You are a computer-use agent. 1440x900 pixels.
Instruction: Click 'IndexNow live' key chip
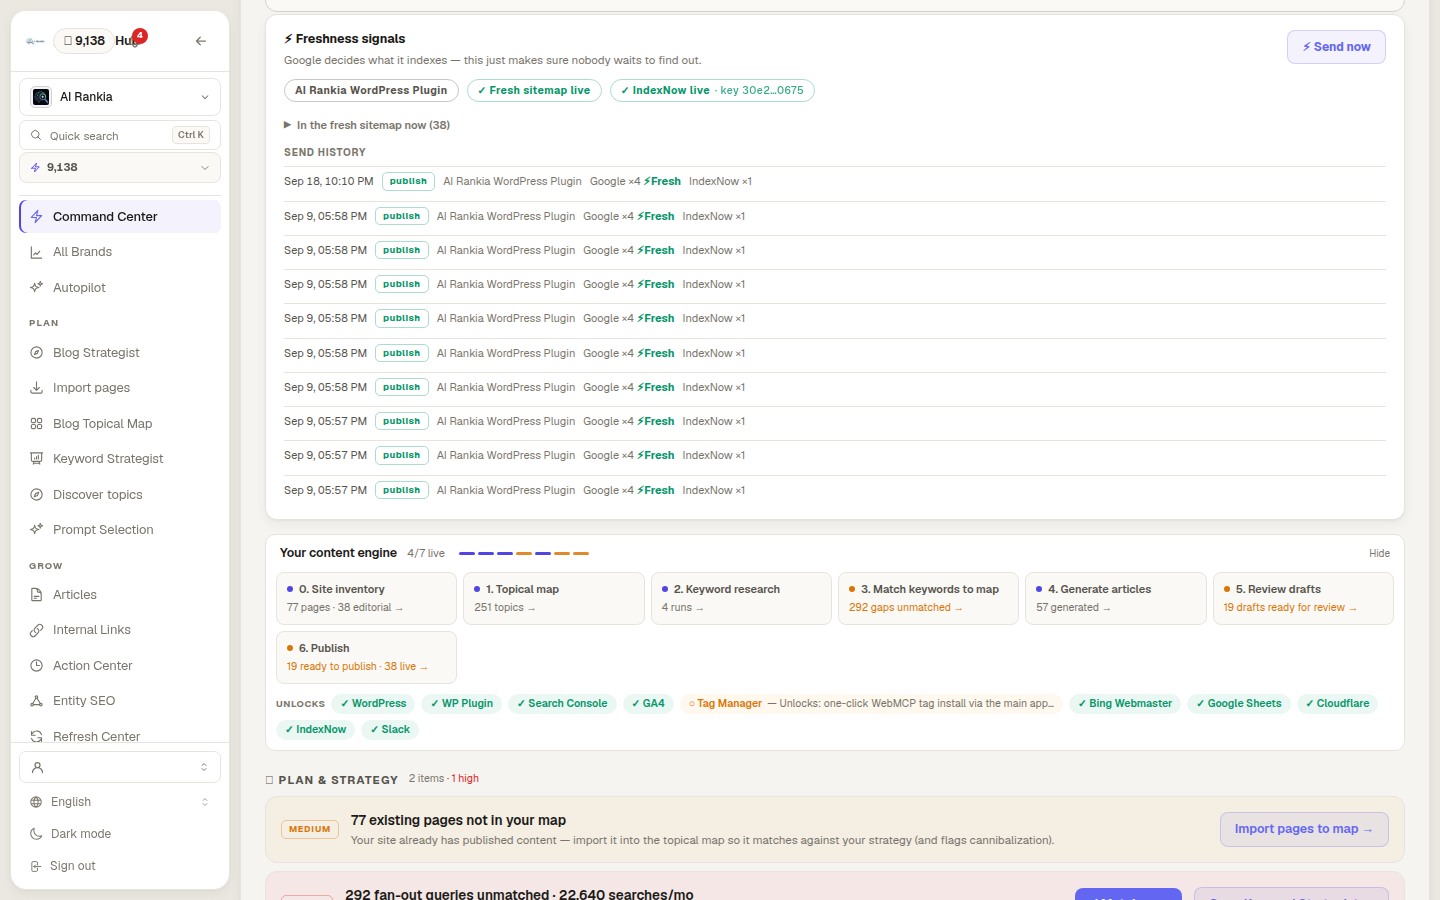[712, 90]
